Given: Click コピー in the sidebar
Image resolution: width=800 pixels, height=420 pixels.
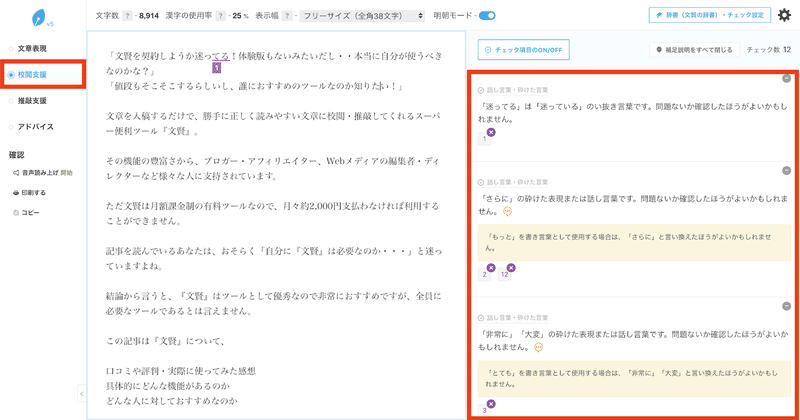Looking at the screenshot, I should pos(30,213).
